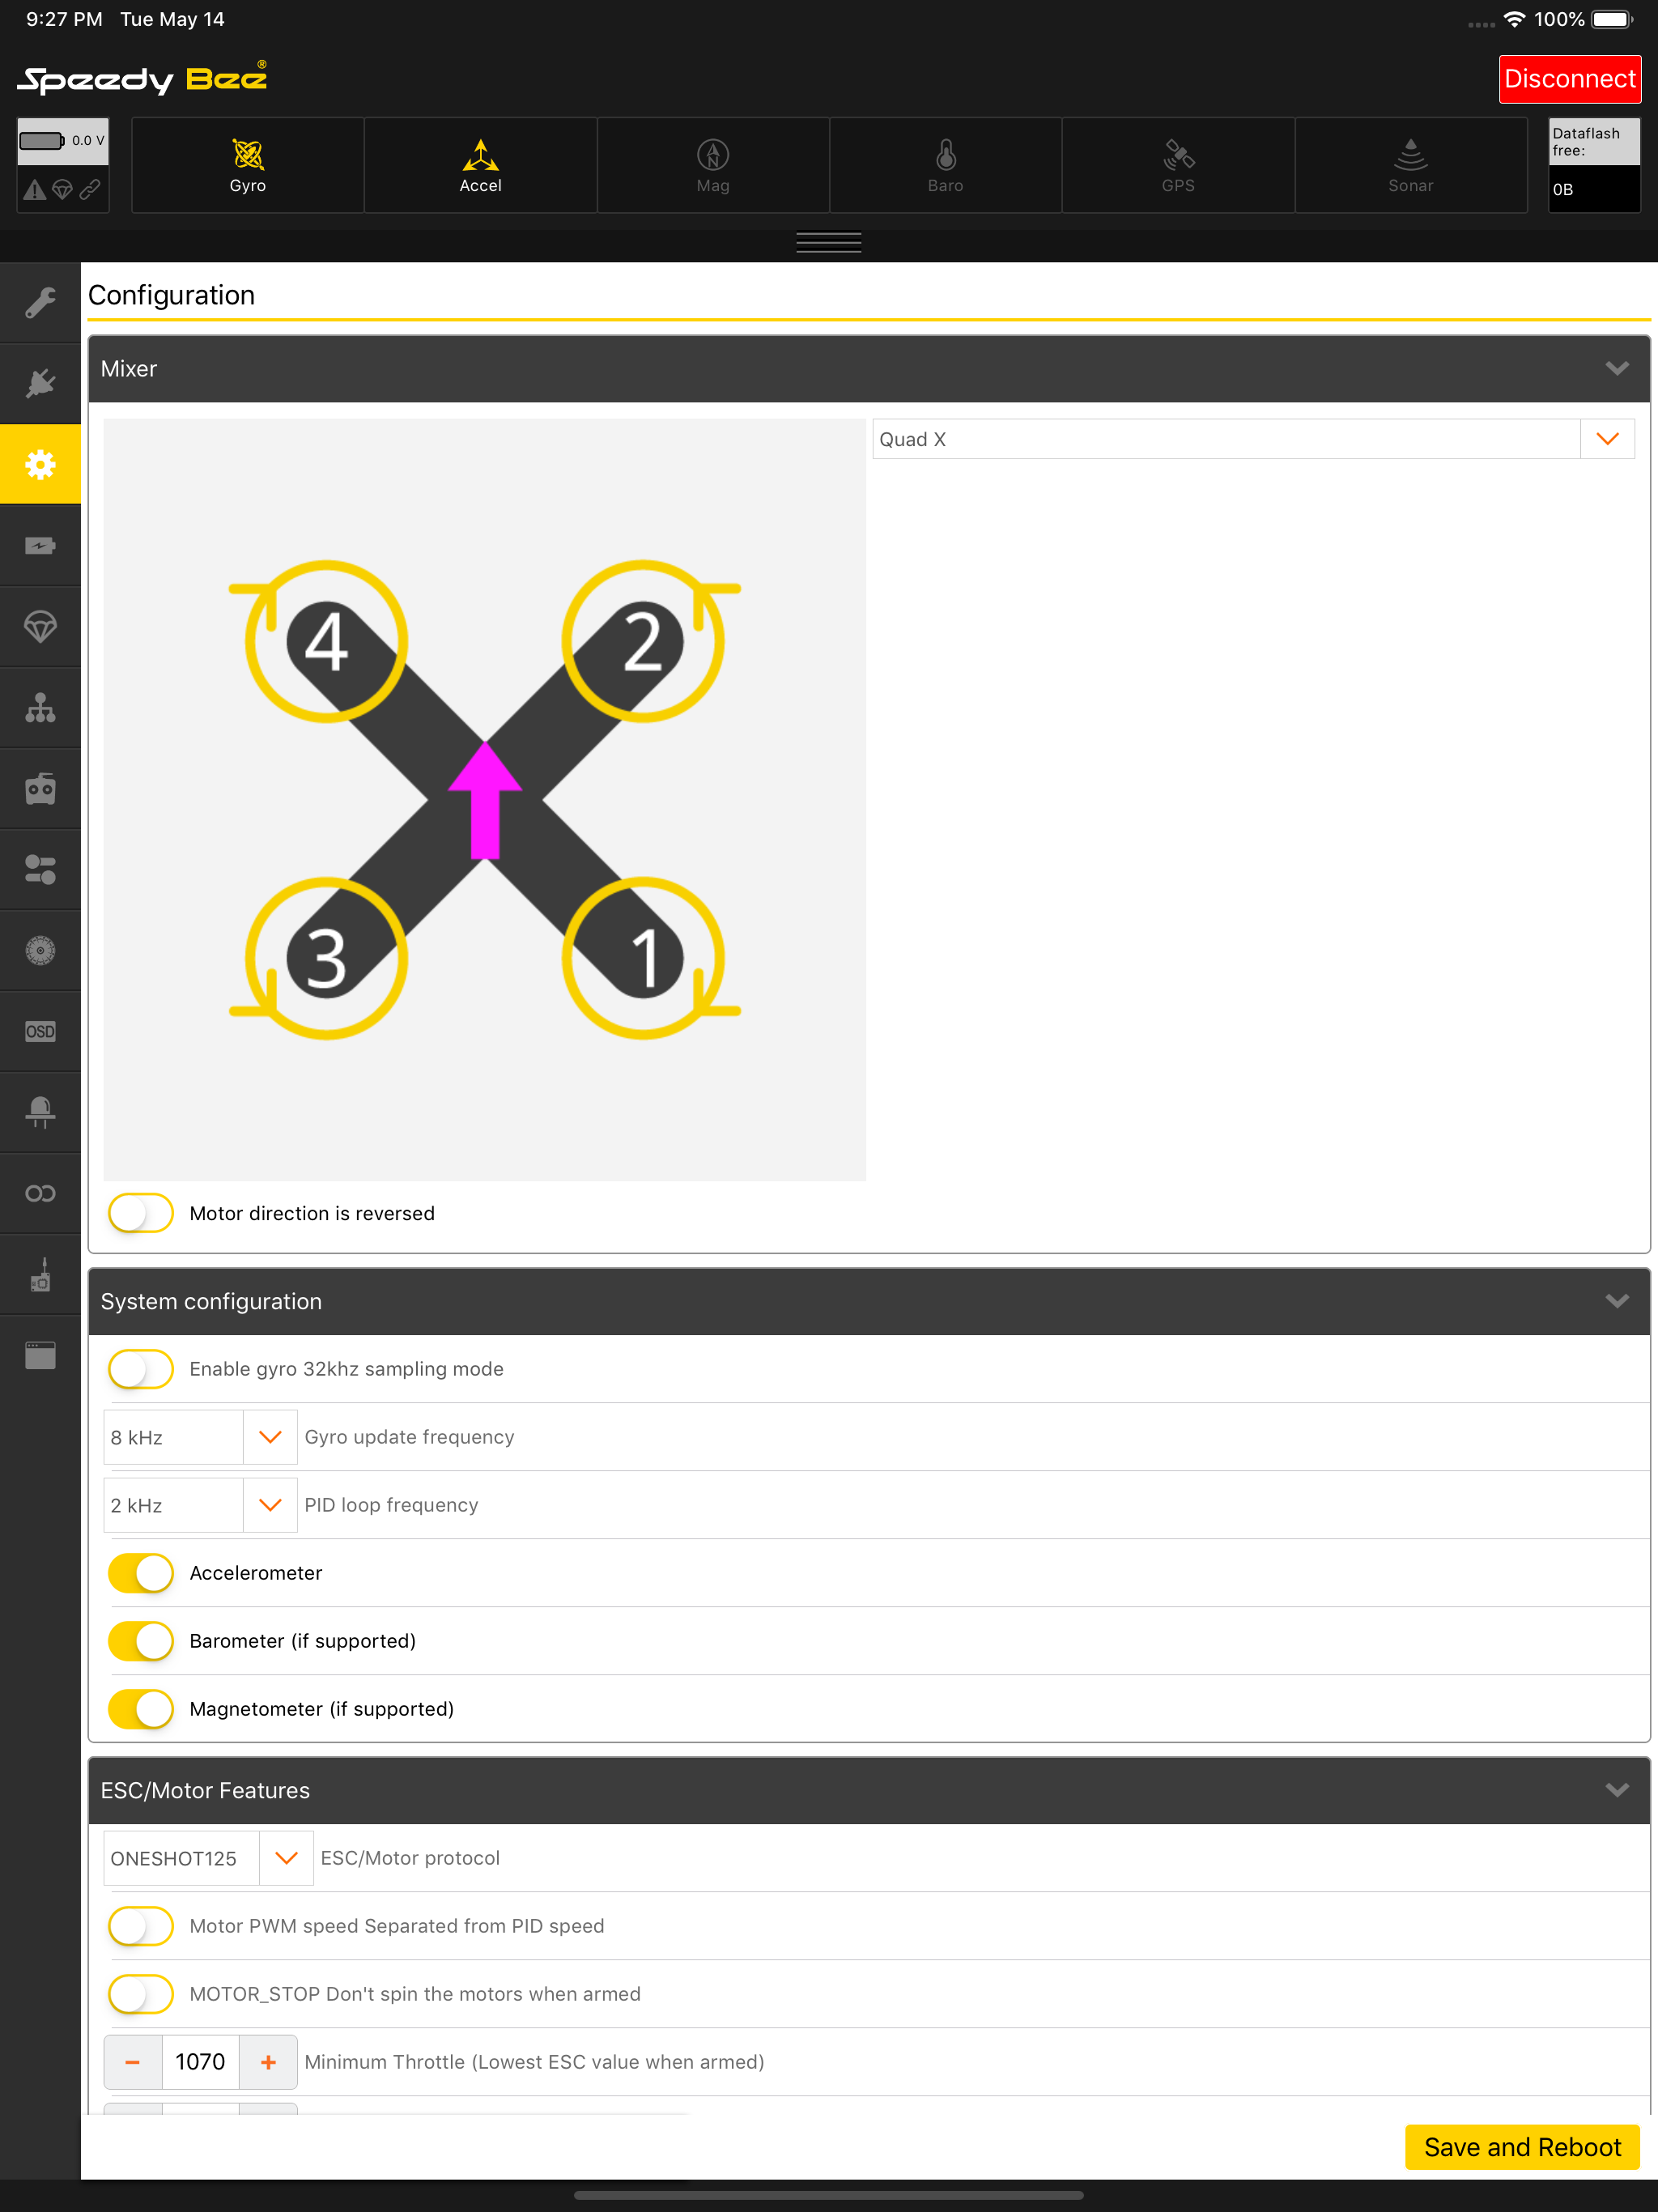The image size is (1658, 2212).
Task: Click the Configuration page title
Action: tap(171, 295)
